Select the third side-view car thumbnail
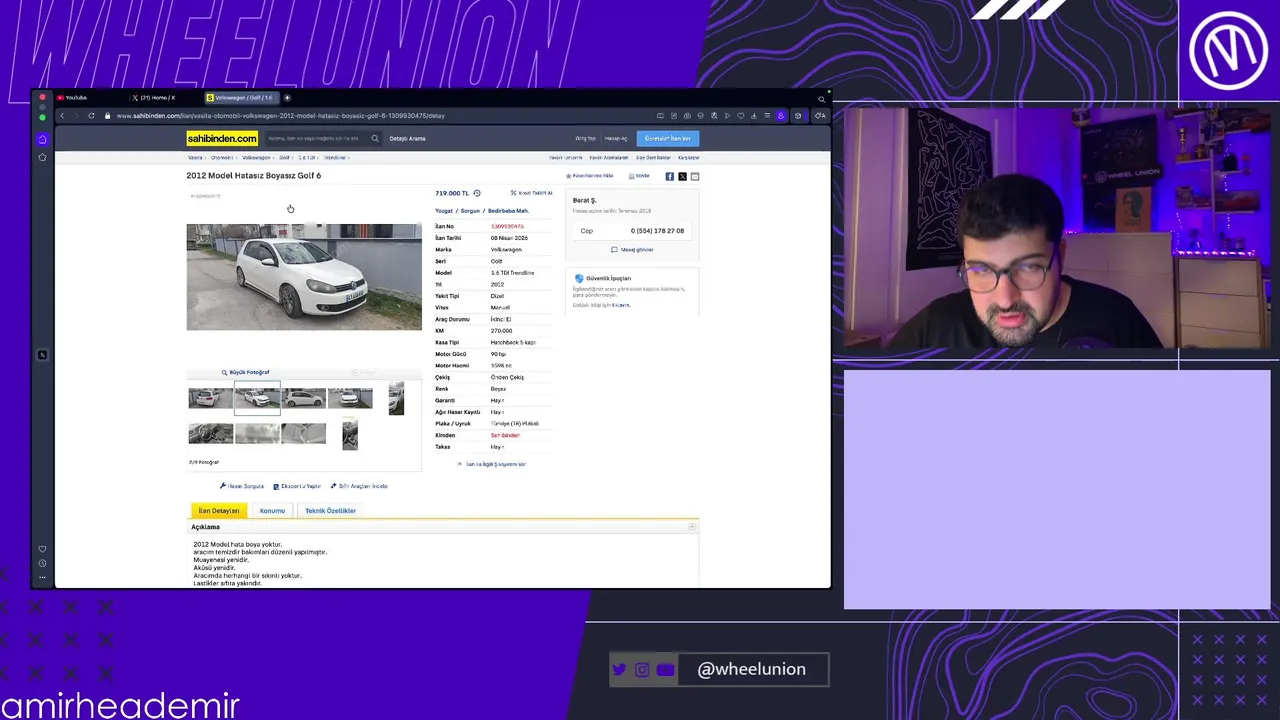Screen dimensions: 1280x720 click(303, 398)
